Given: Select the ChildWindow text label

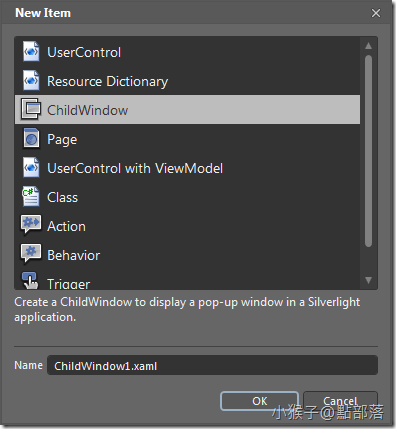Looking at the screenshot, I should [87, 110].
